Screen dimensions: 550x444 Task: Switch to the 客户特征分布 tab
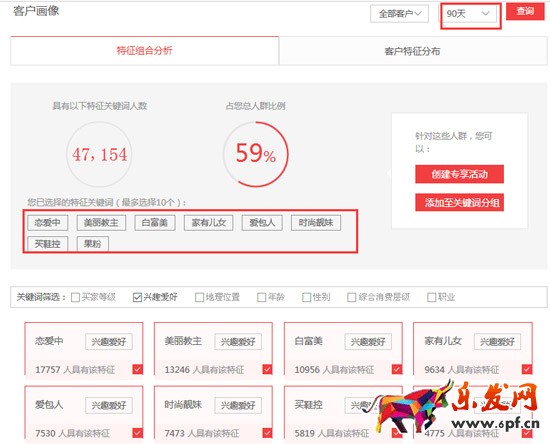pos(412,52)
